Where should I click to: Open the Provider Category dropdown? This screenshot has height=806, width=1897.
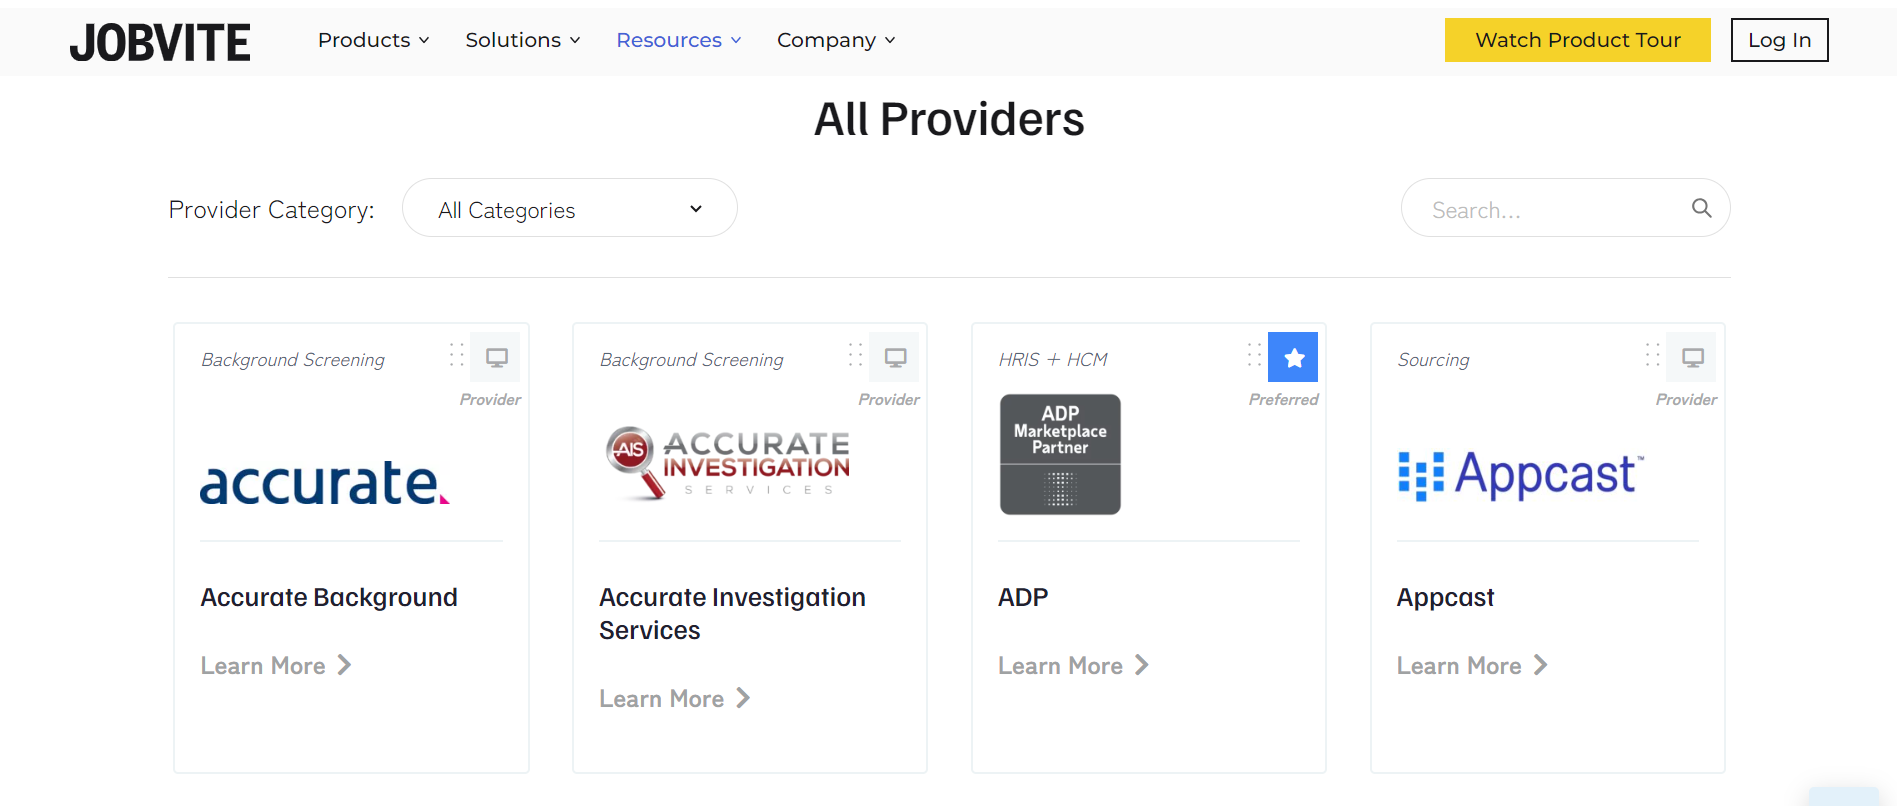click(x=569, y=208)
